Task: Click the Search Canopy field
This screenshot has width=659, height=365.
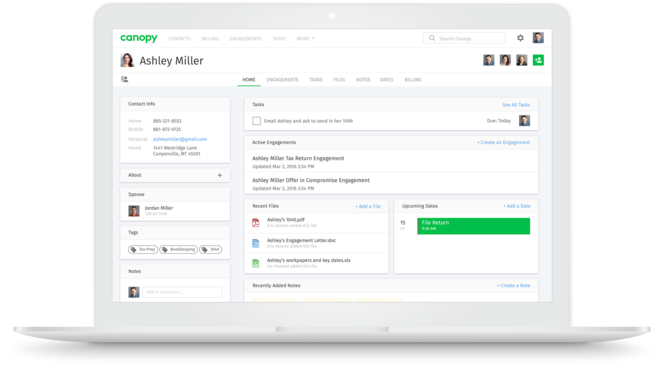Action: [x=464, y=38]
